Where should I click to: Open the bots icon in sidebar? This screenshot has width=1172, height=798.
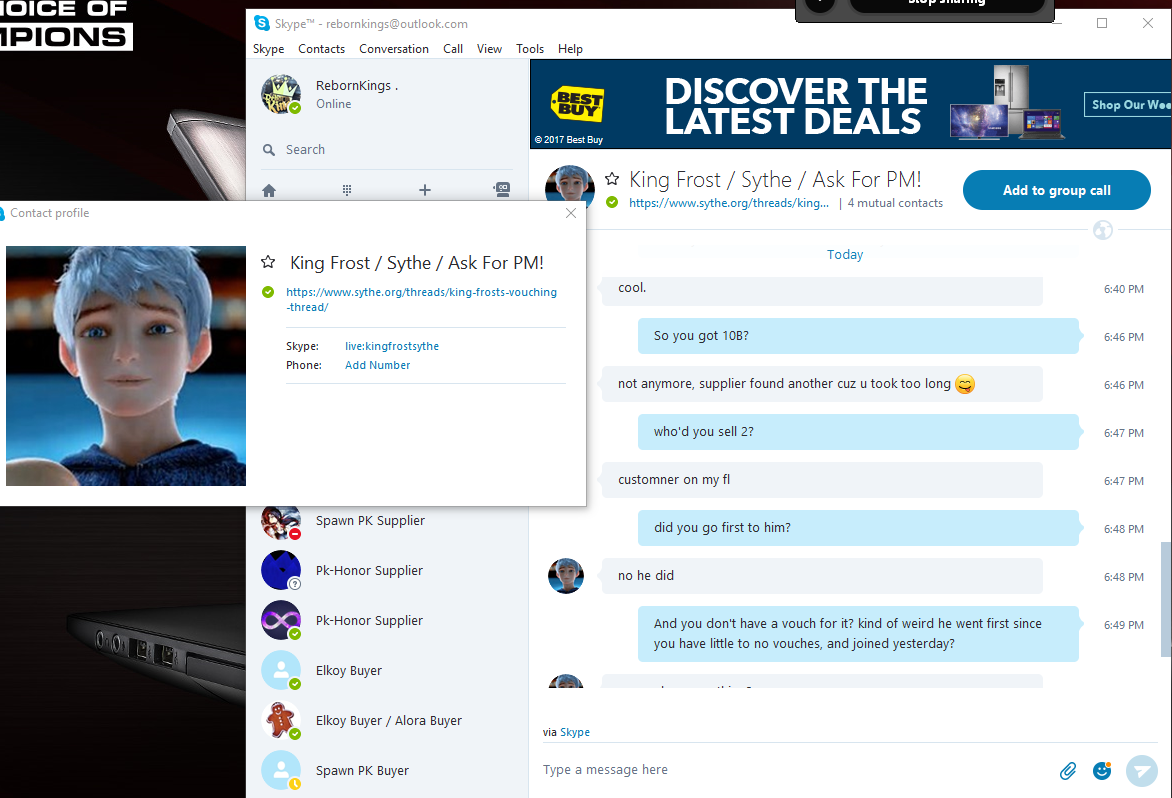pyautogui.click(x=502, y=190)
